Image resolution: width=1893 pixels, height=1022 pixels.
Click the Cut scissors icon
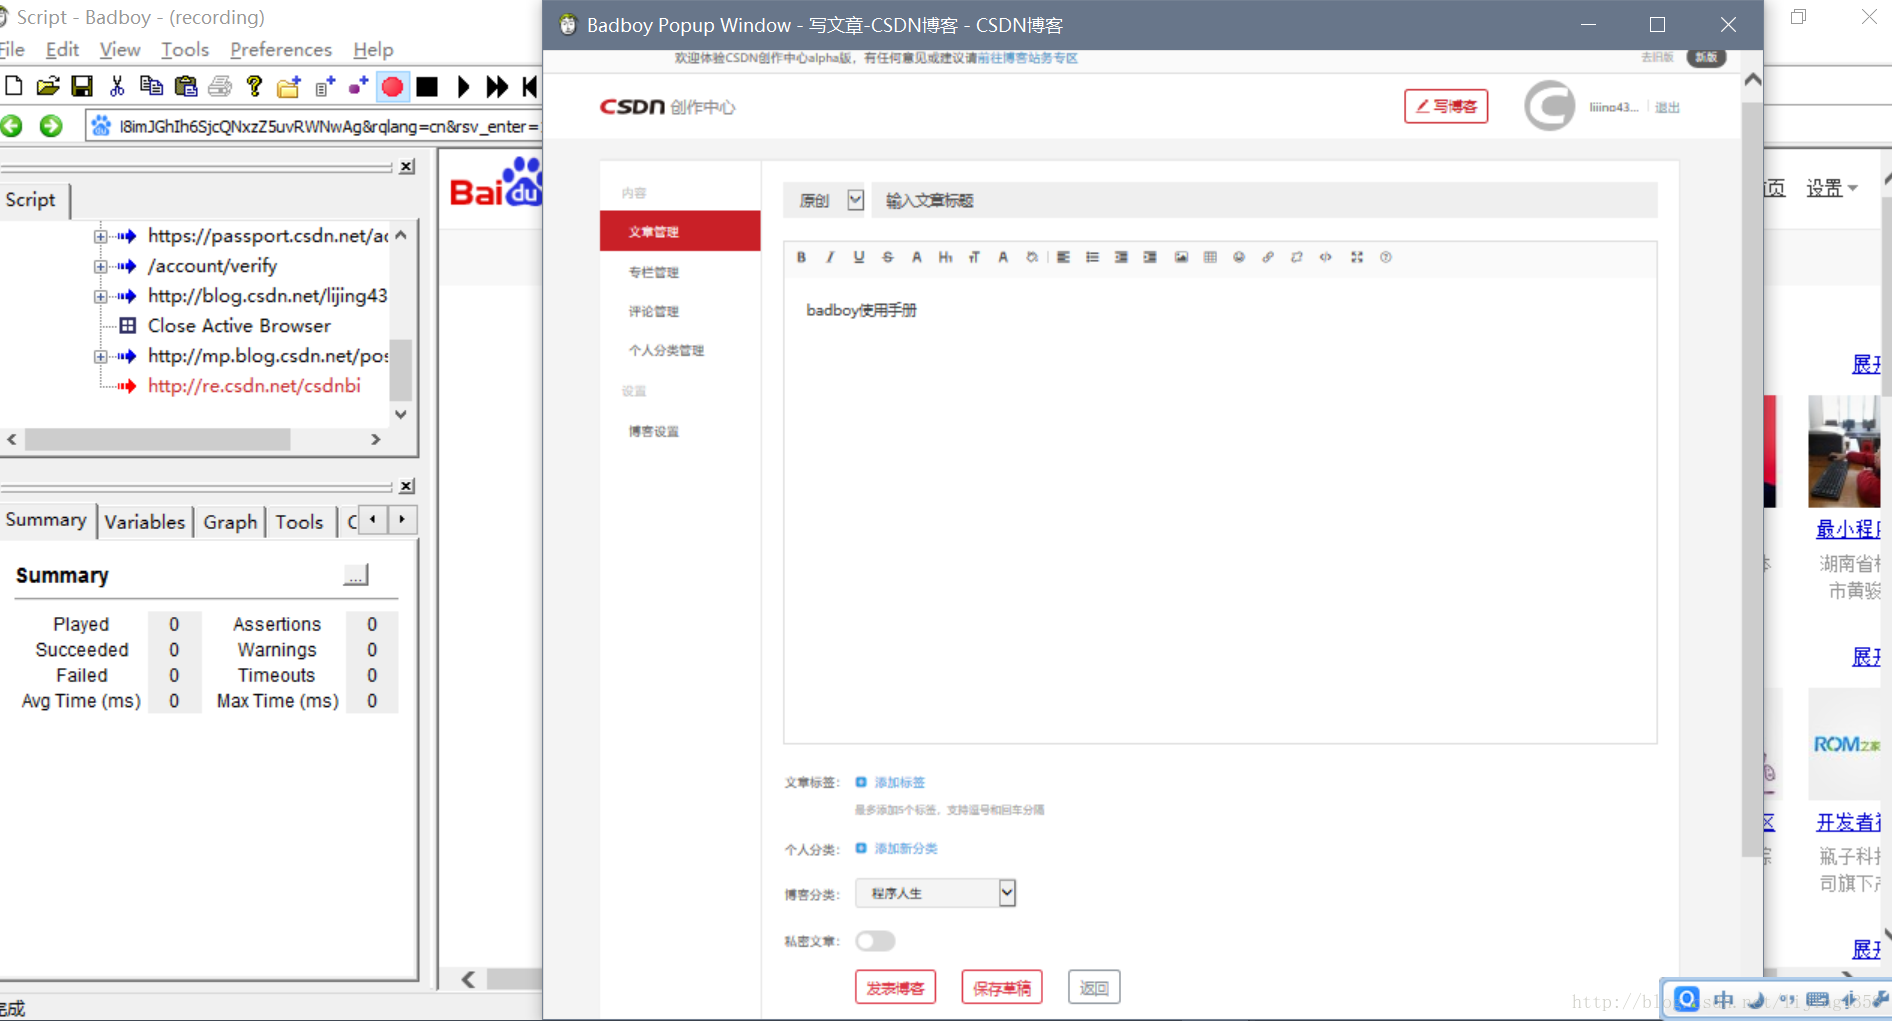pos(117,86)
